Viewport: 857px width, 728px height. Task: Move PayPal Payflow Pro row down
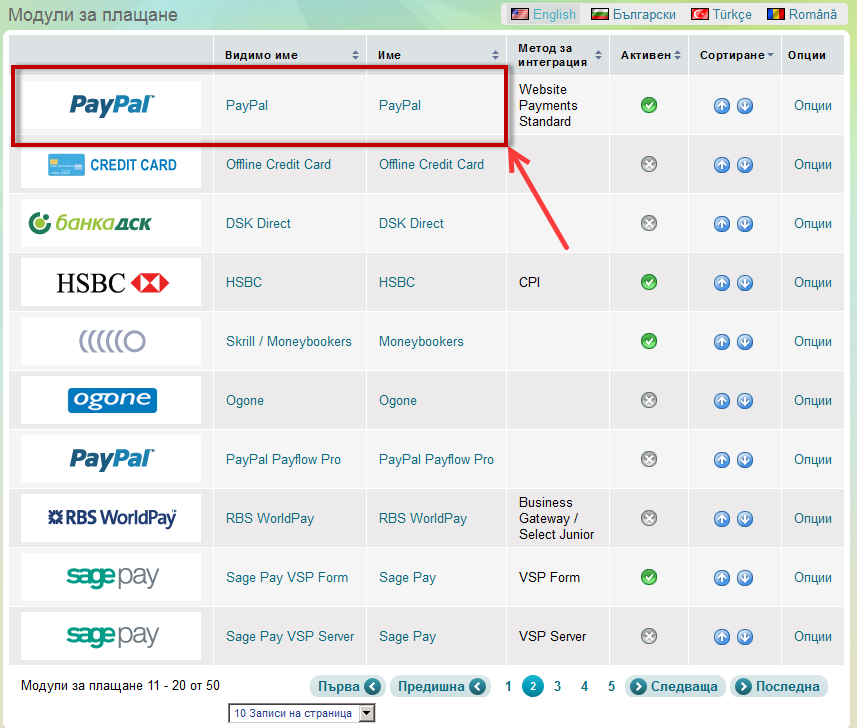(745, 460)
